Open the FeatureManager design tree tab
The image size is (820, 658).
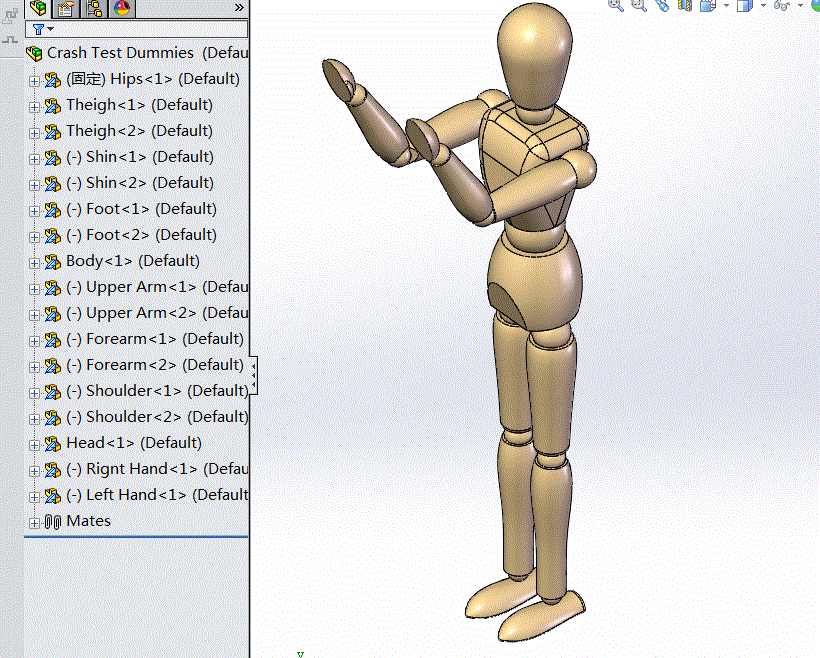coord(38,8)
